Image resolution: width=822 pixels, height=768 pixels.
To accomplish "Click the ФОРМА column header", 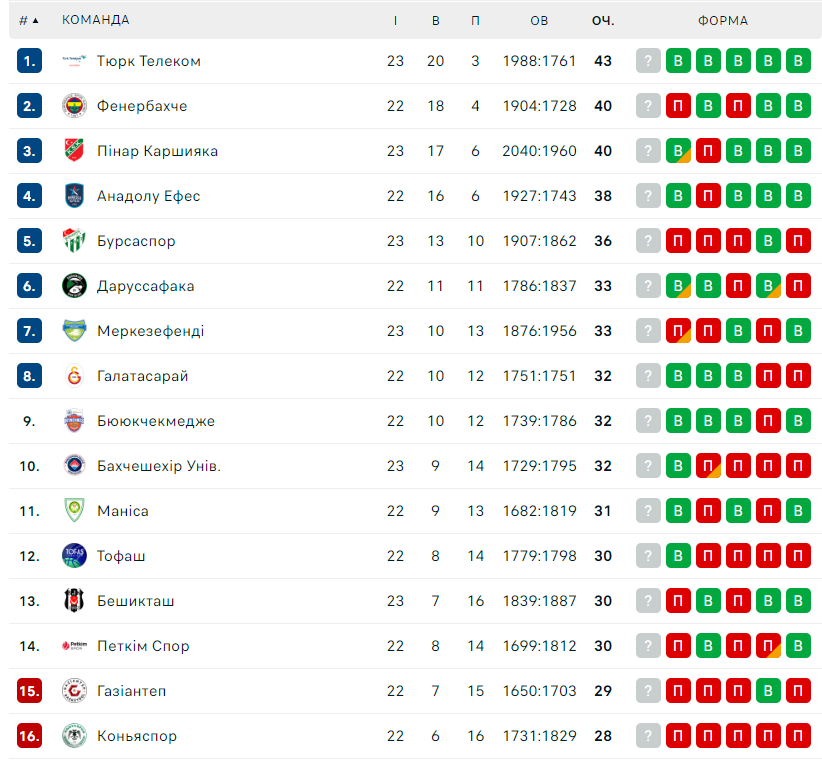I will 722,20.
